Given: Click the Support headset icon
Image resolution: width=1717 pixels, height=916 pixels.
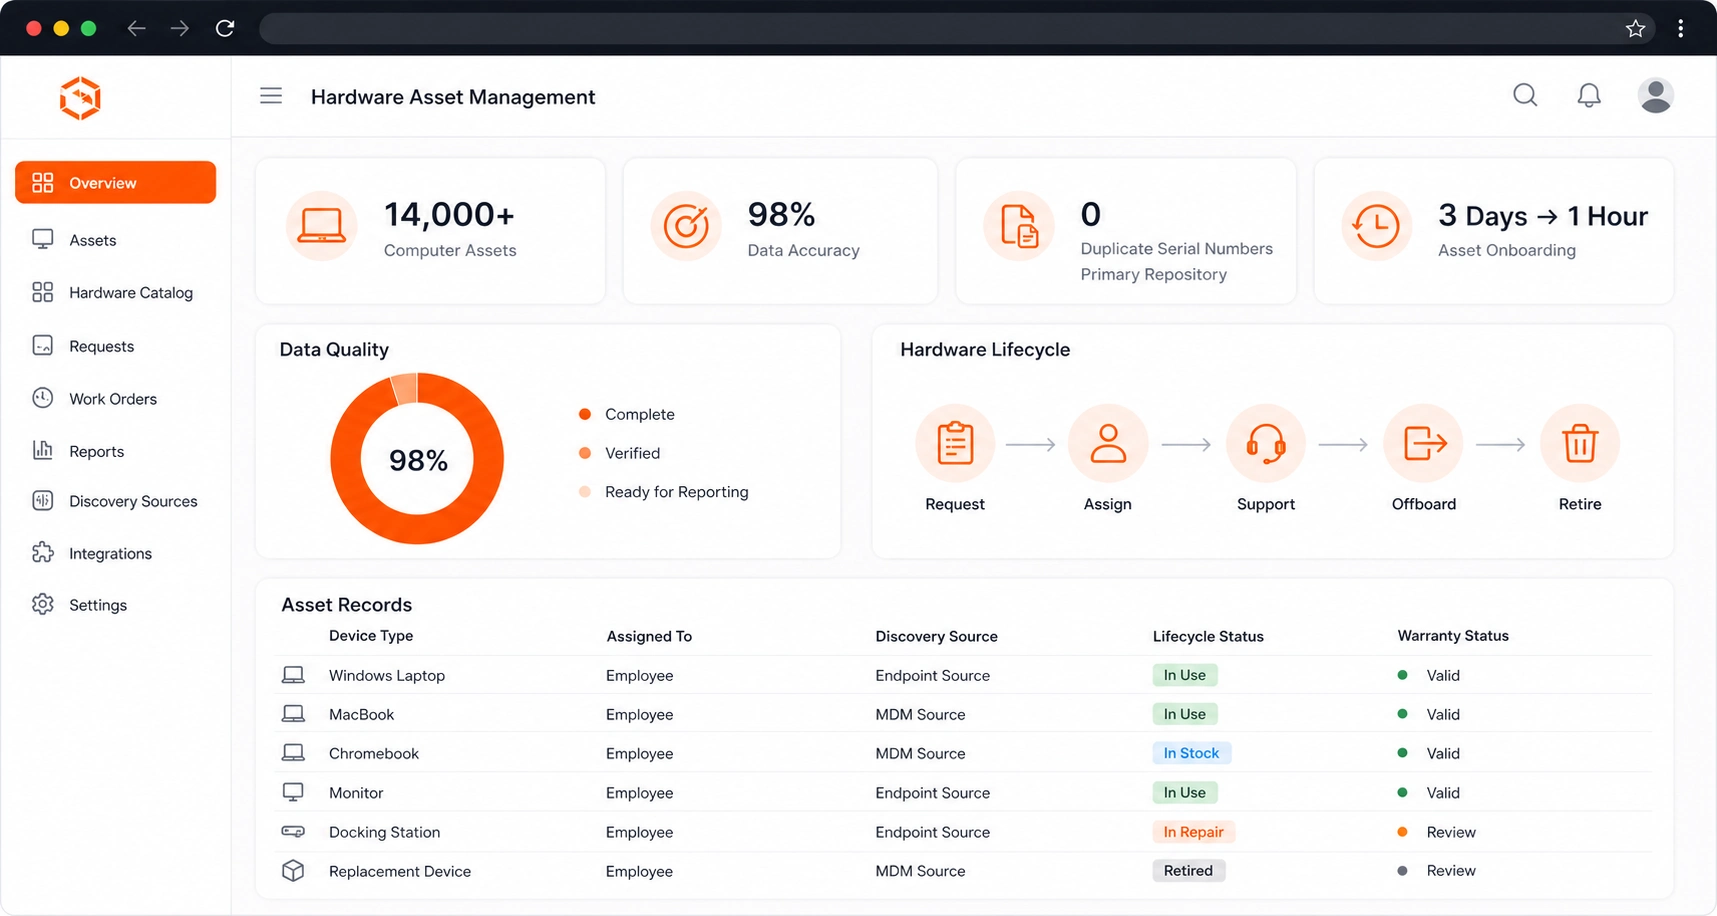Looking at the screenshot, I should [x=1266, y=443].
